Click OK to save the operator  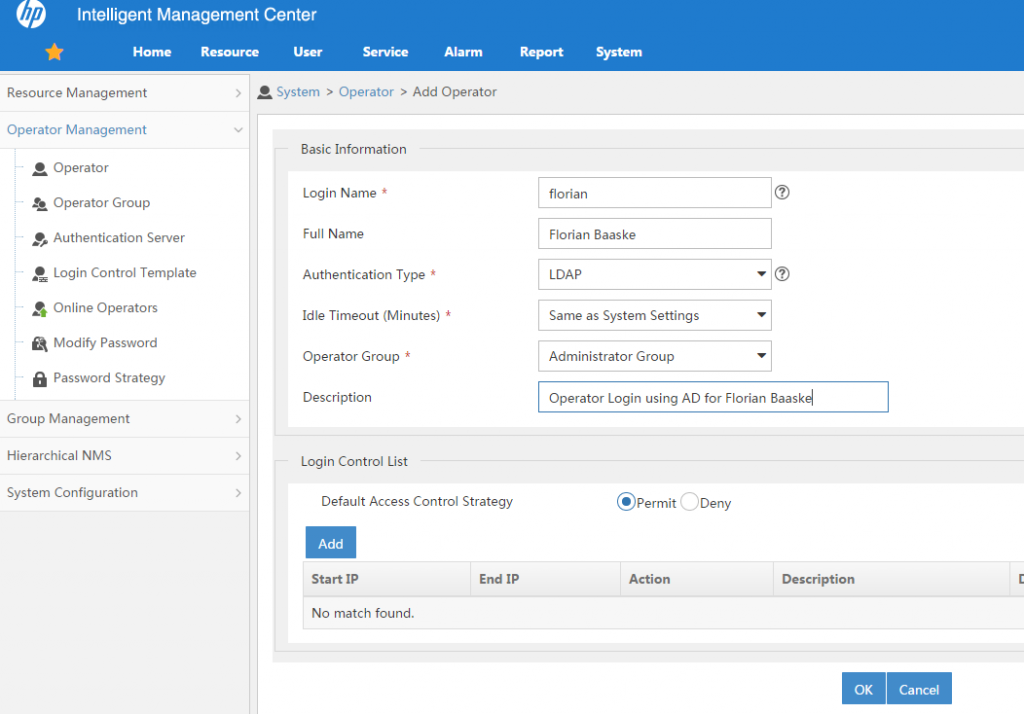863,688
